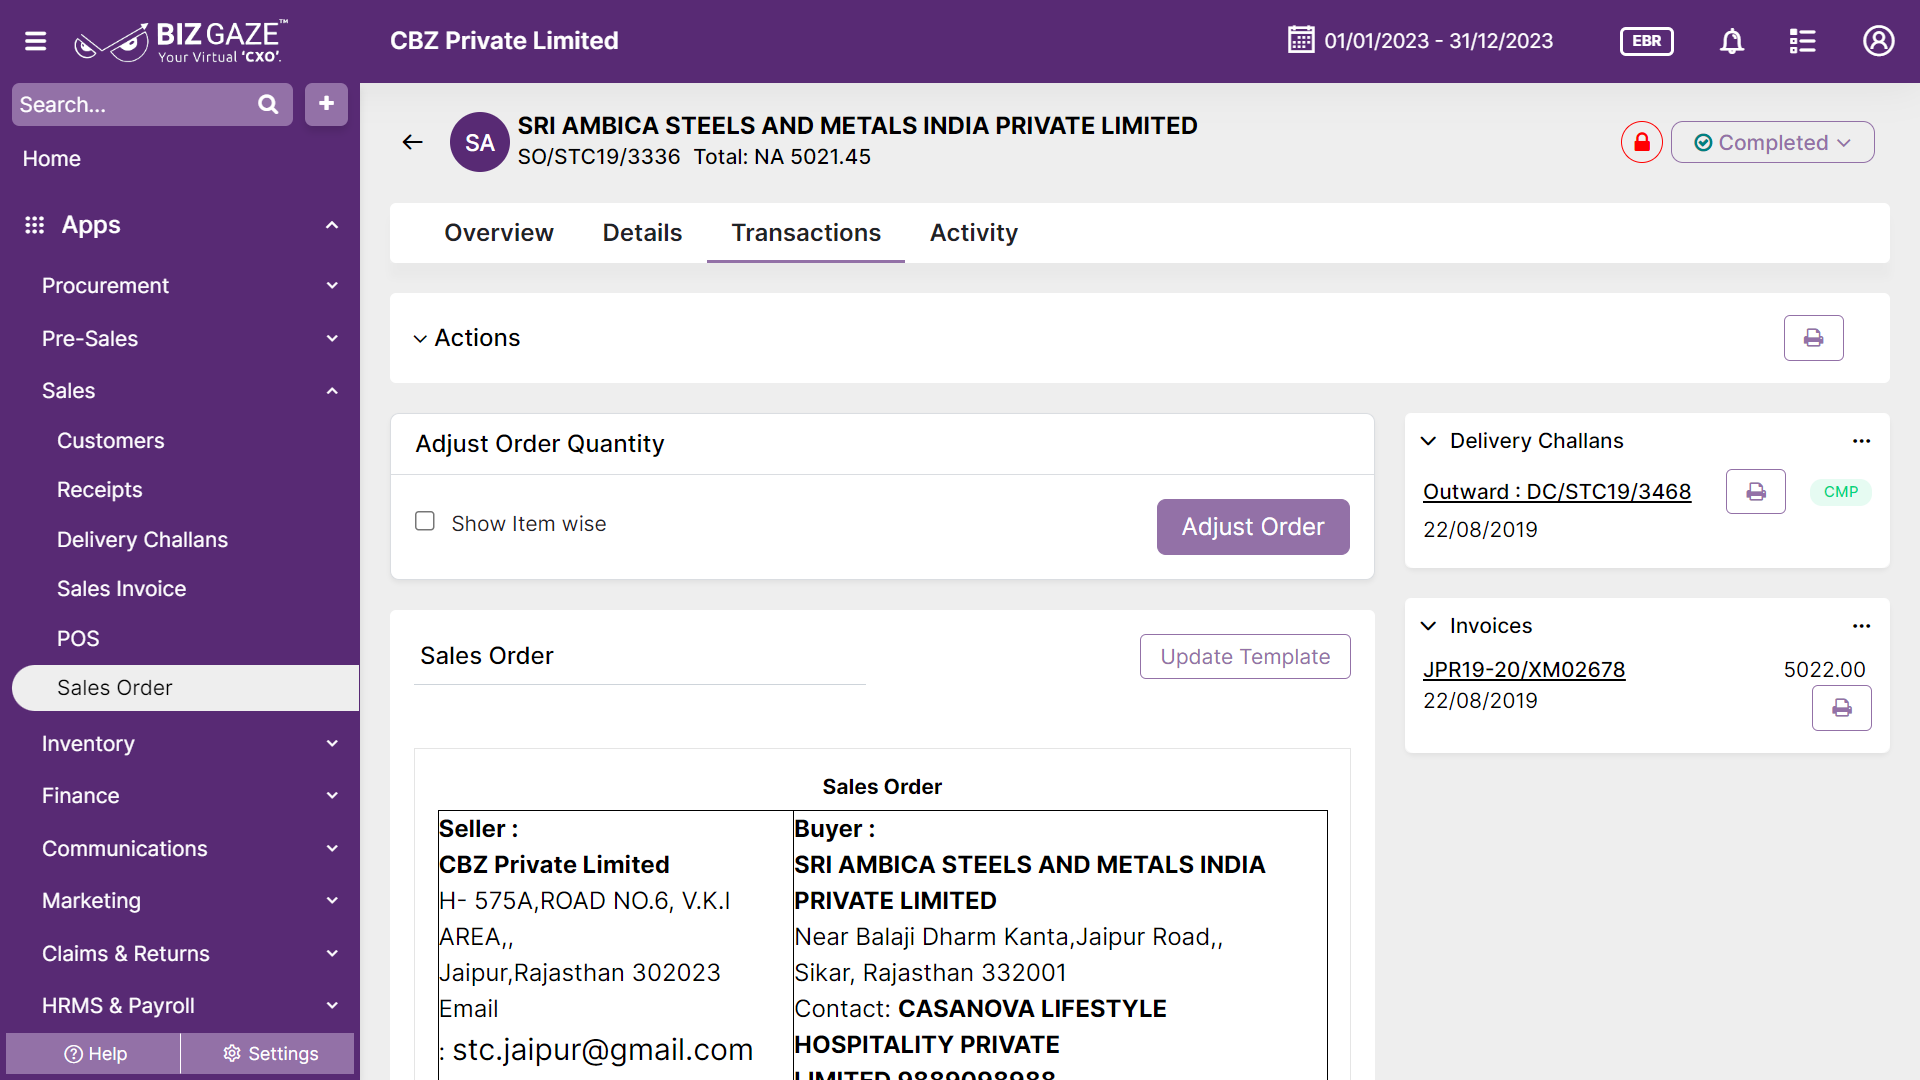Select Sales Order in sidebar
The width and height of the screenshot is (1920, 1080).
(x=186, y=688)
